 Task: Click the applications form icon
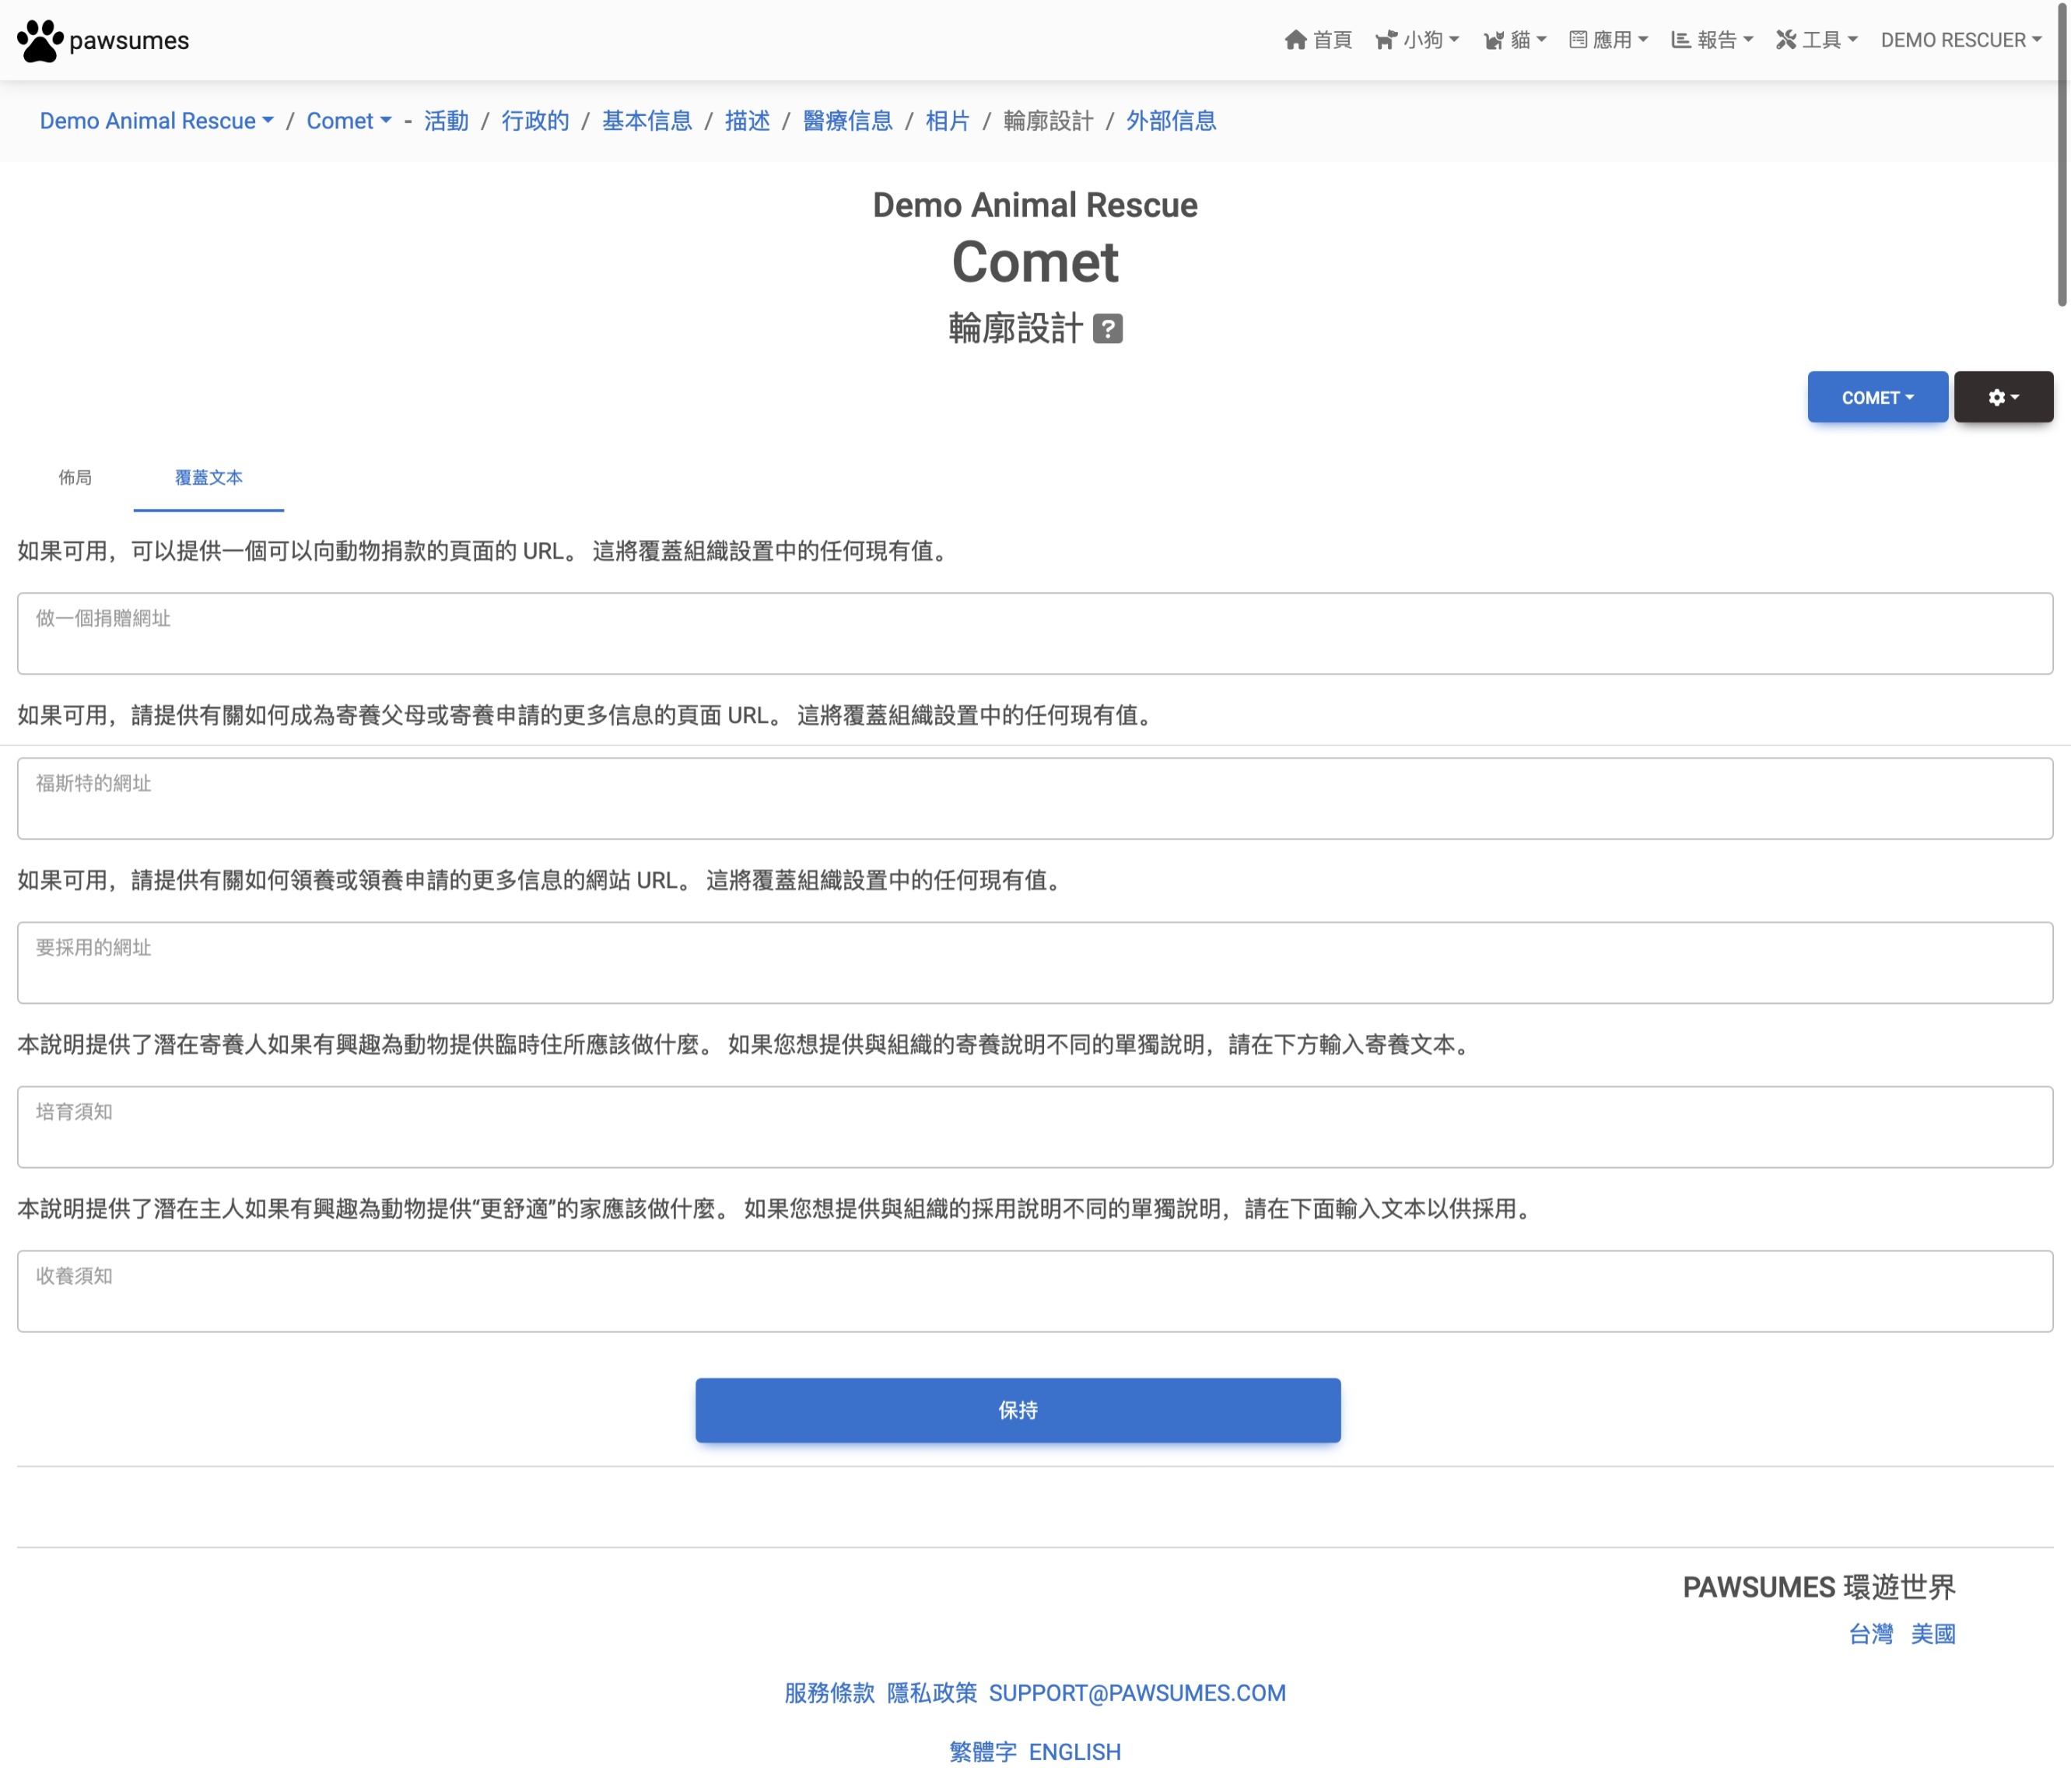click(1578, 40)
